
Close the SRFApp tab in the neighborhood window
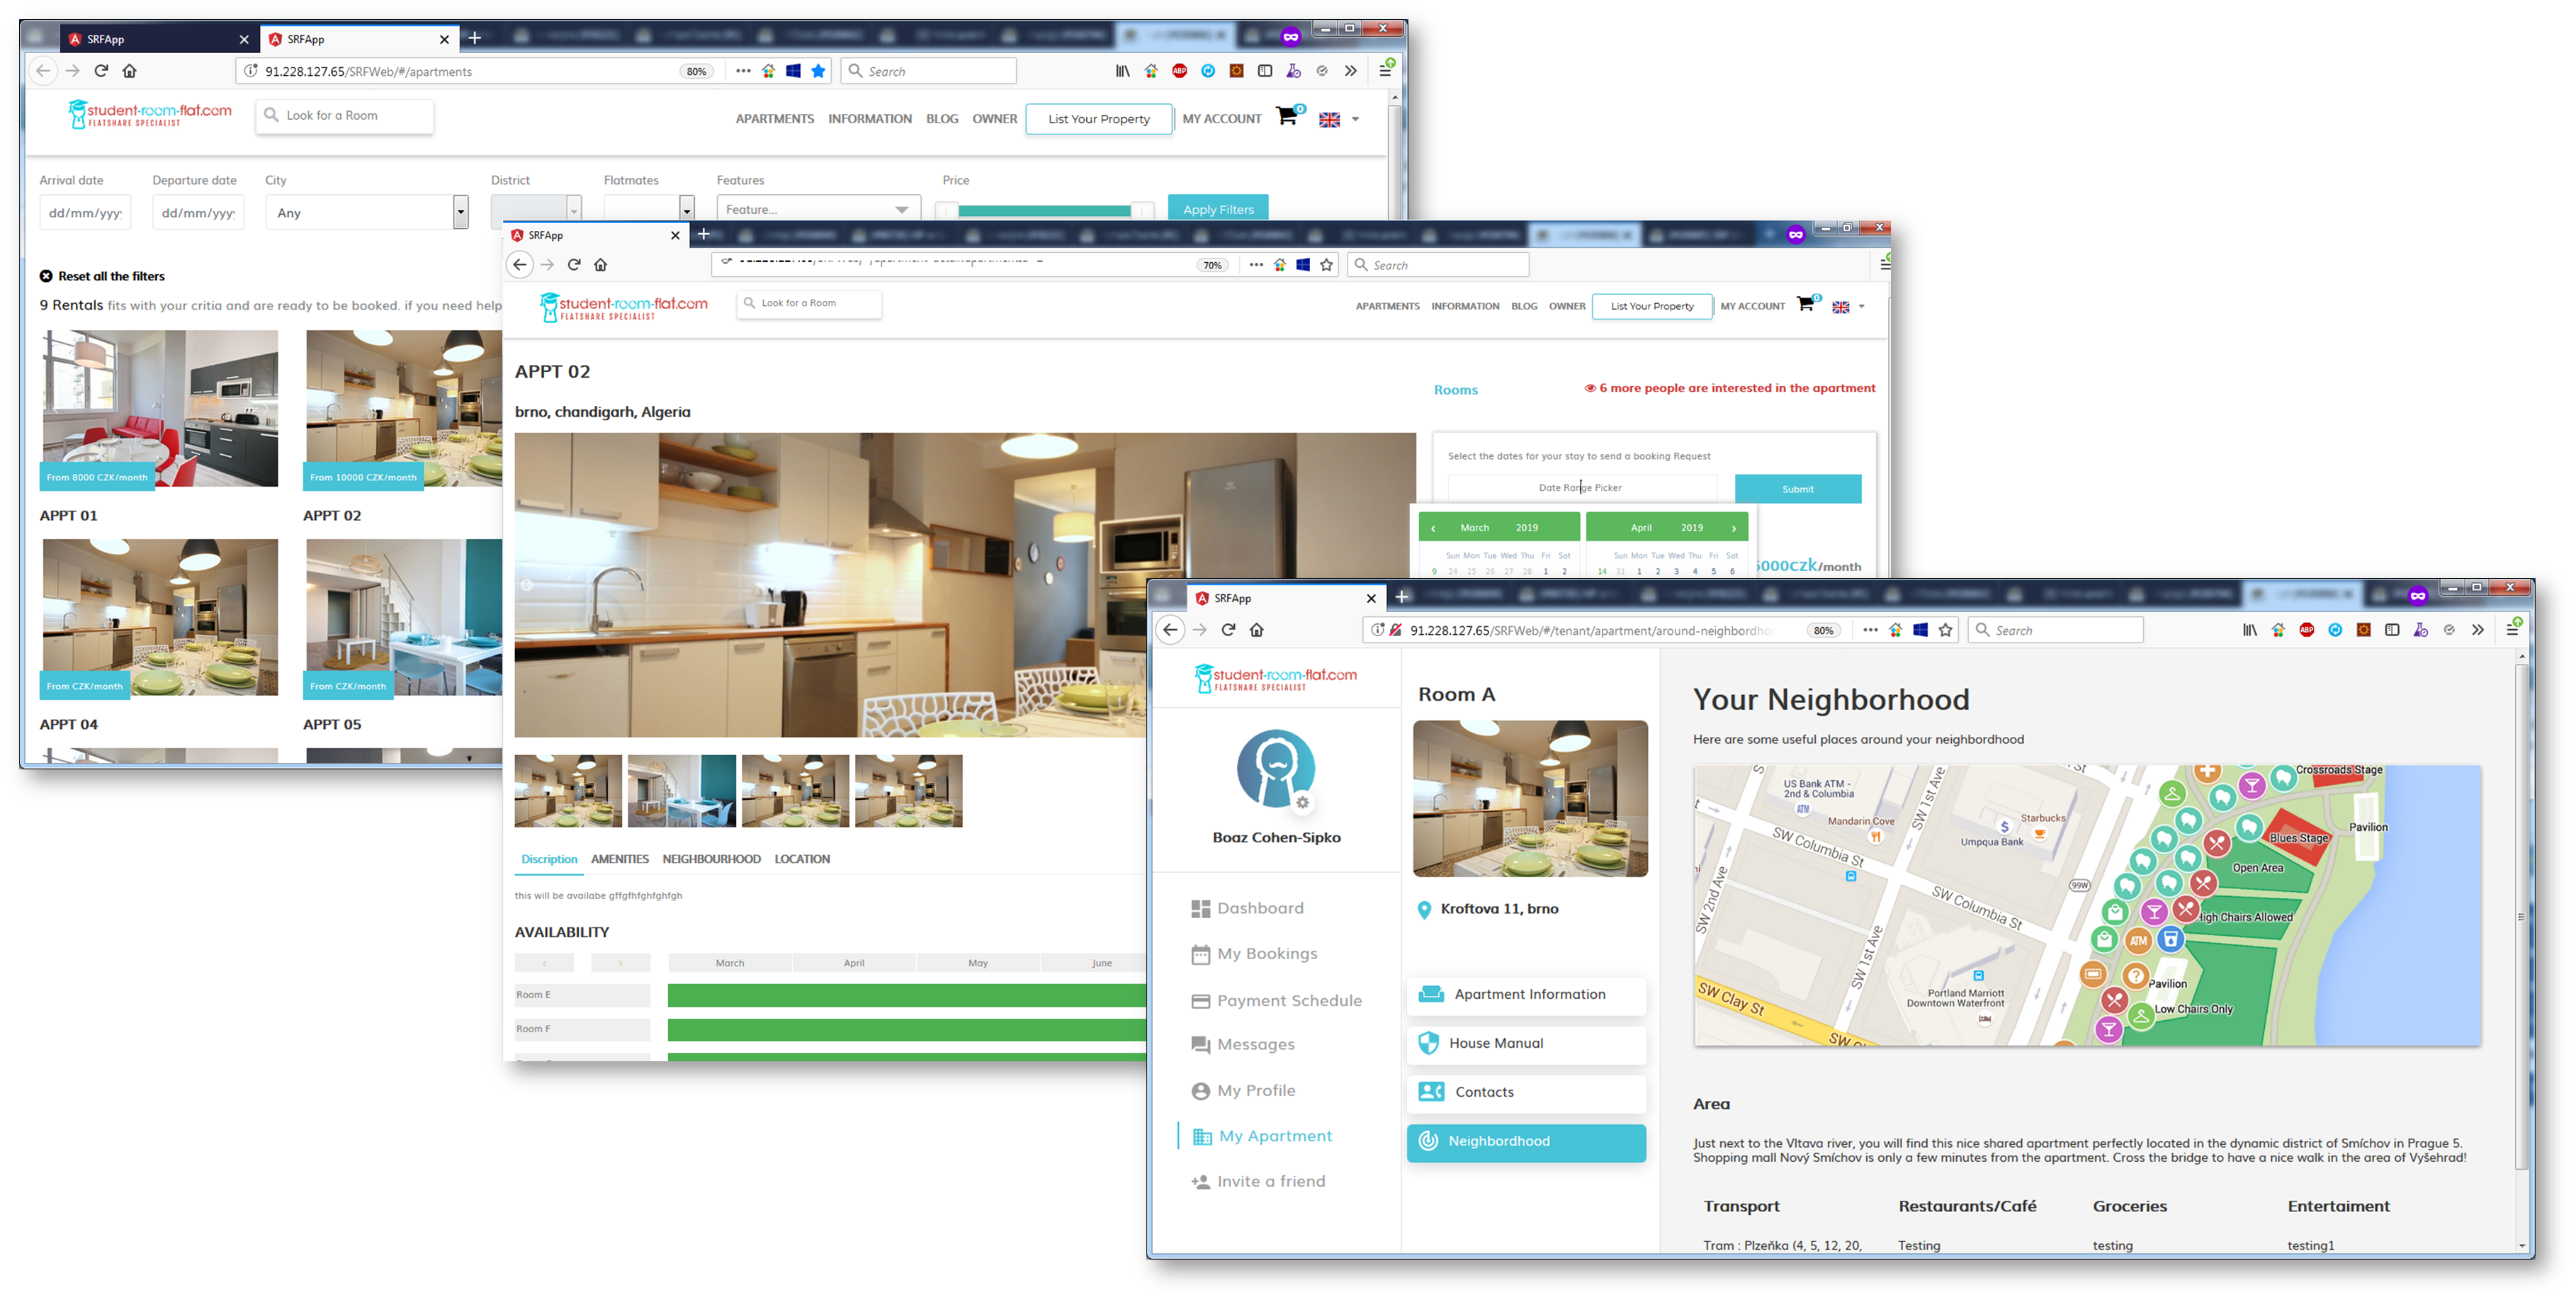click(x=1371, y=598)
